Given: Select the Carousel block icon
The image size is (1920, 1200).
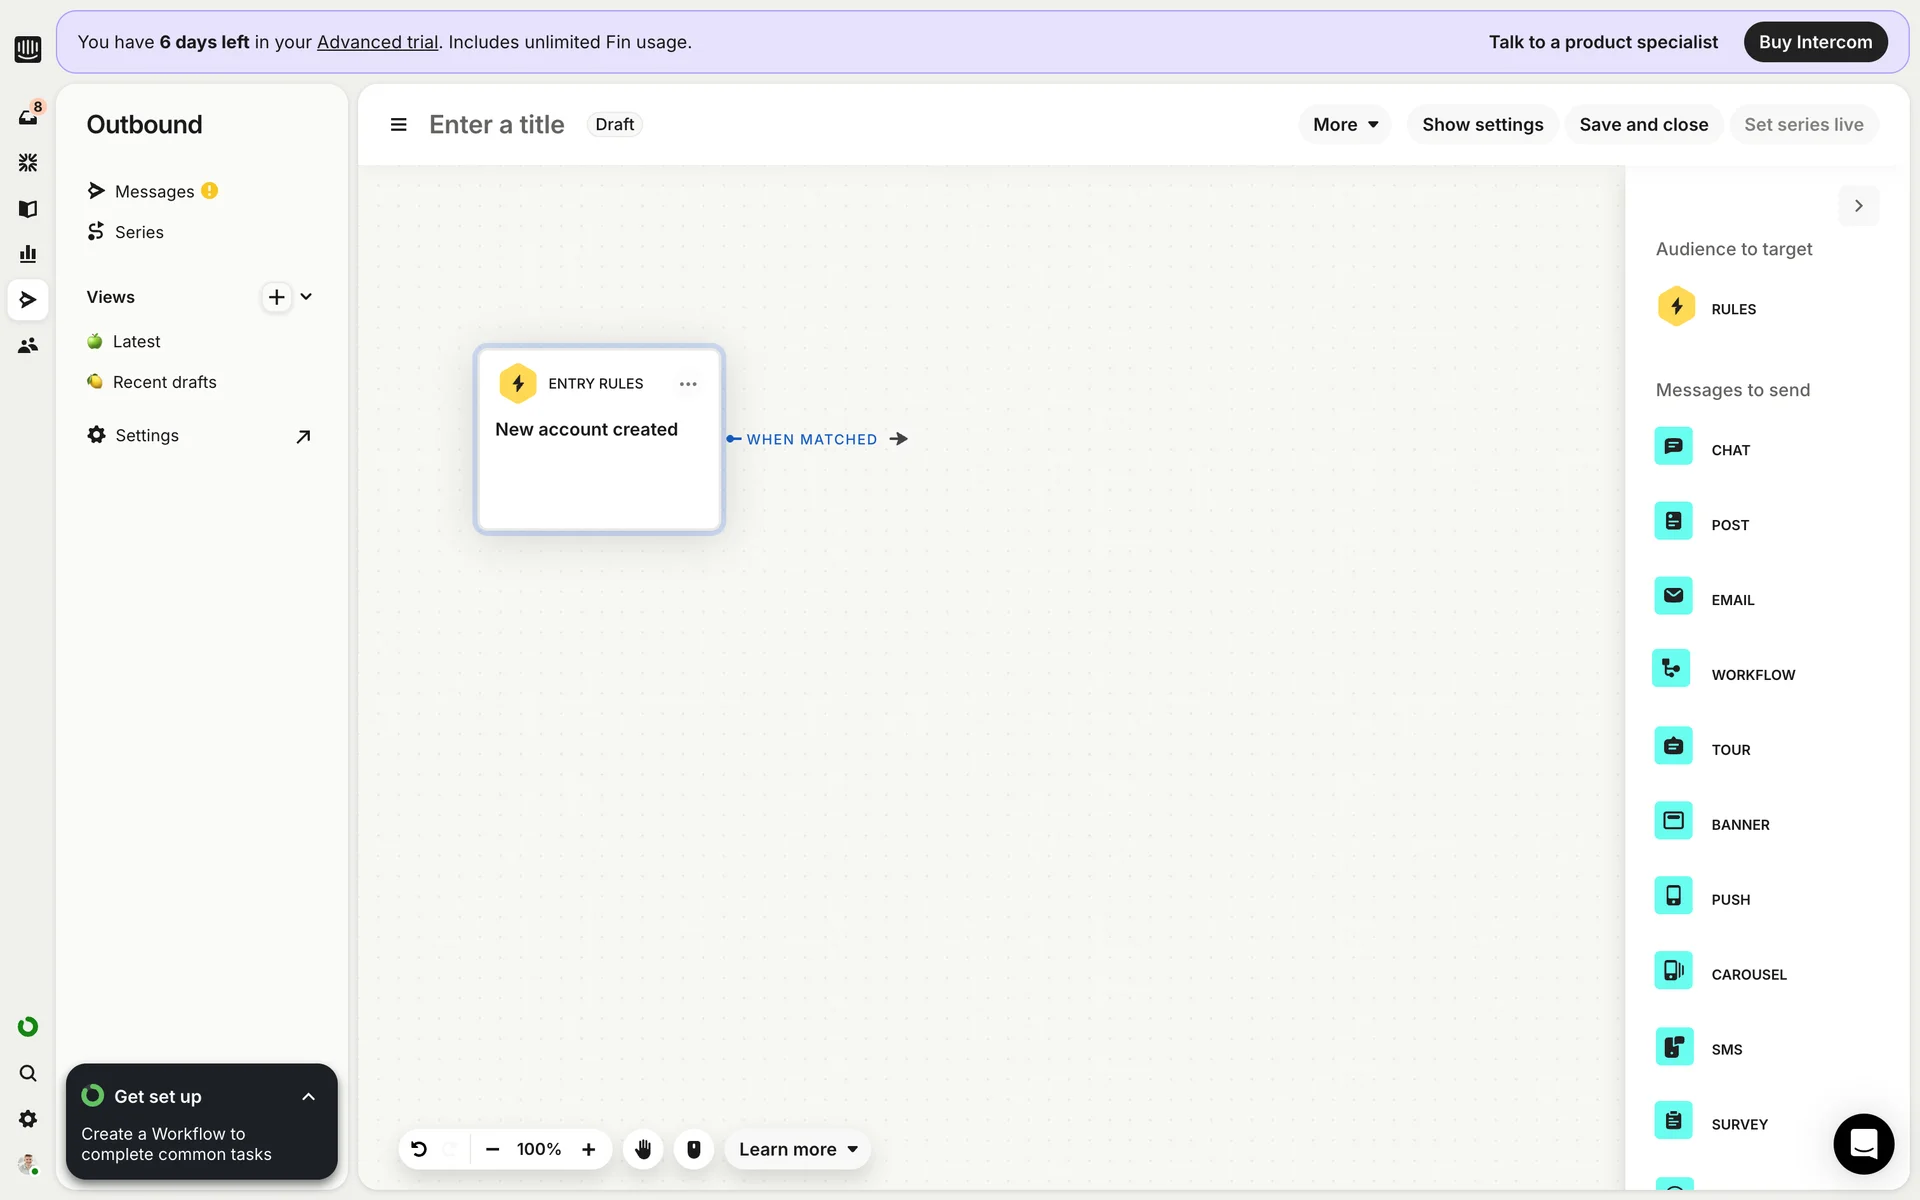Looking at the screenshot, I should [1673, 971].
